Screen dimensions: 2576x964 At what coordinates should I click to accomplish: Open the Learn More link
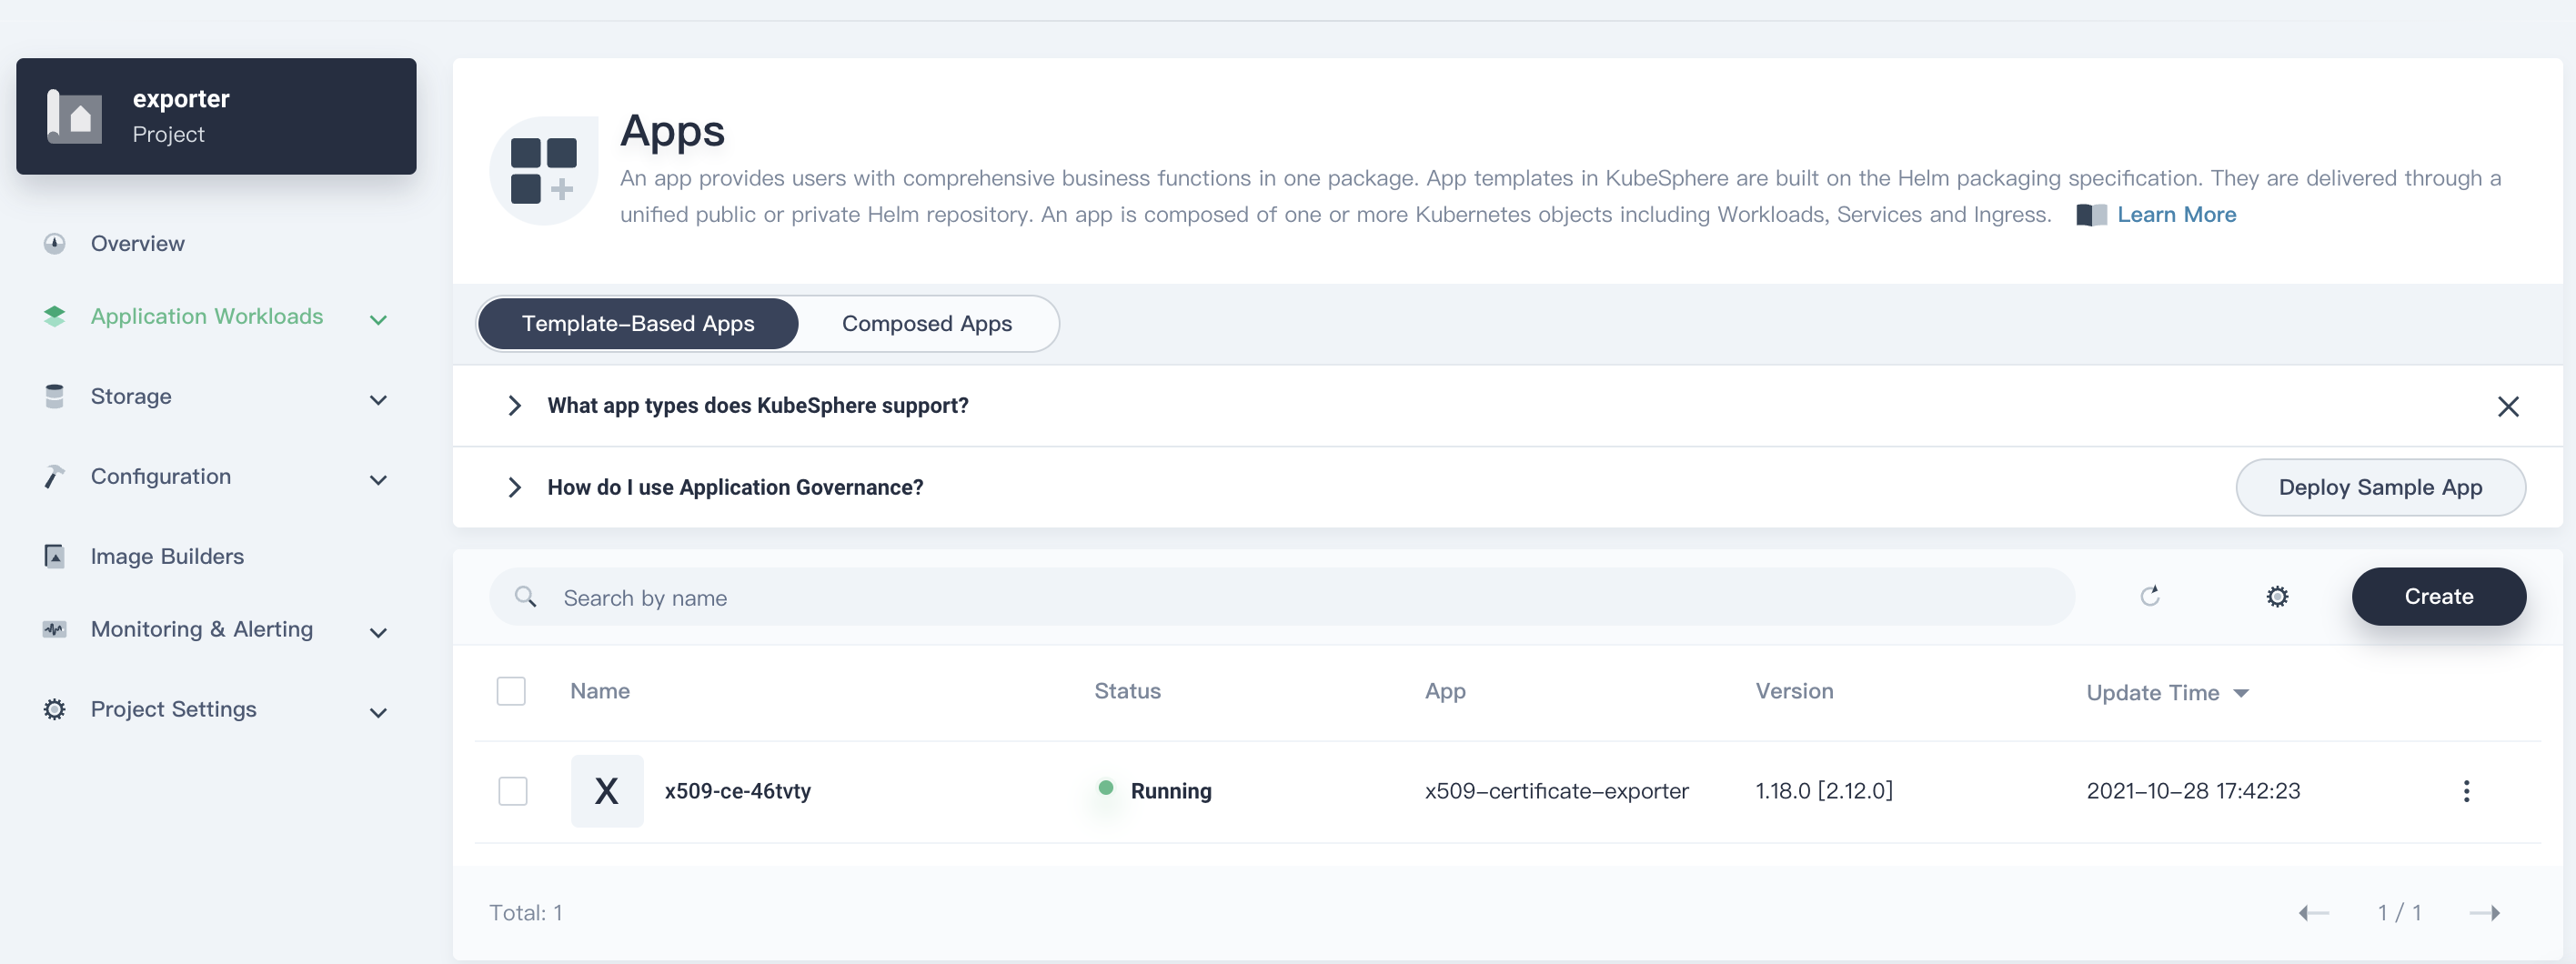[x=2176, y=214]
